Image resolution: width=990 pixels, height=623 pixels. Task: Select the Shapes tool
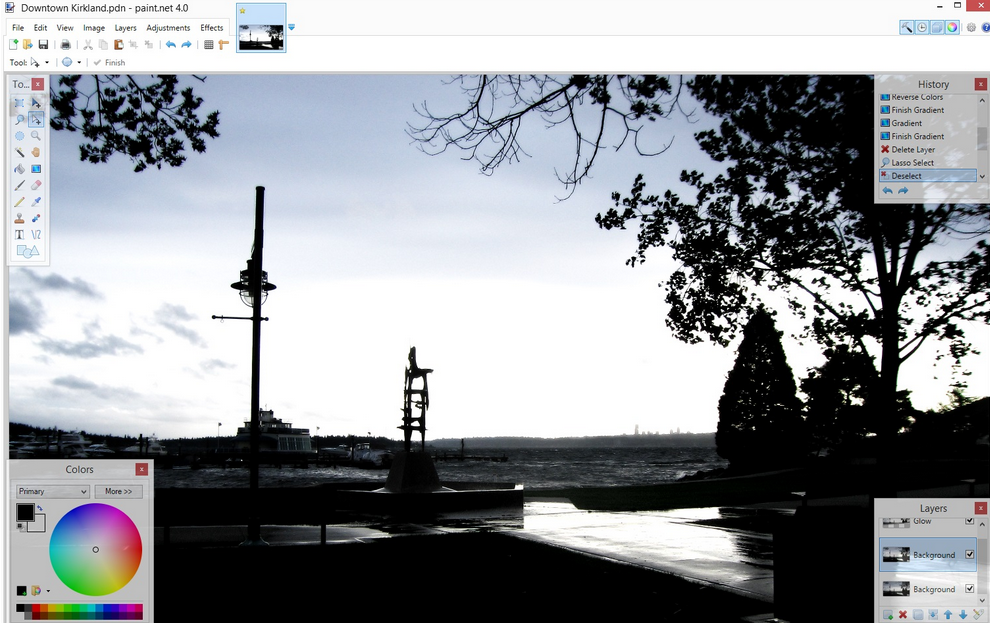point(28,251)
